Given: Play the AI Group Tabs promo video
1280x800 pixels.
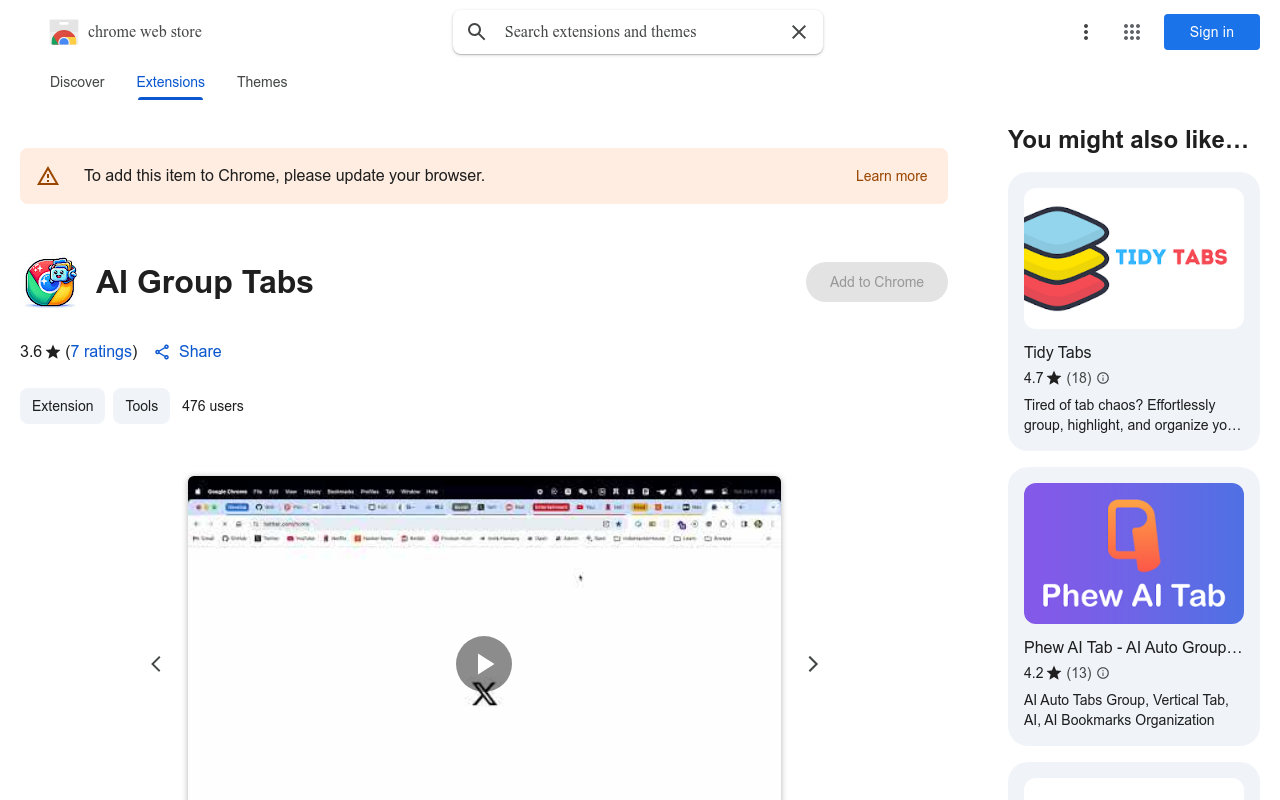Looking at the screenshot, I should click(484, 664).
